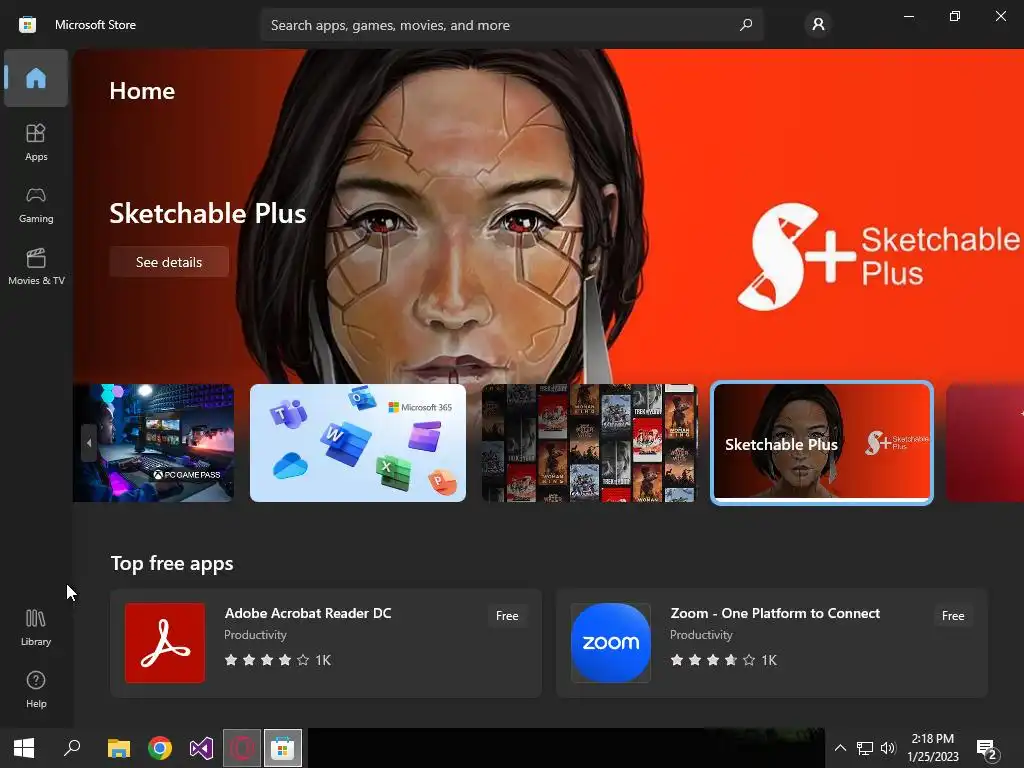Image resolution: width=1024 pixels, height=768 pixels.
Task: Click Free button for Adobe Acrobat
Action: coord(507,616)
